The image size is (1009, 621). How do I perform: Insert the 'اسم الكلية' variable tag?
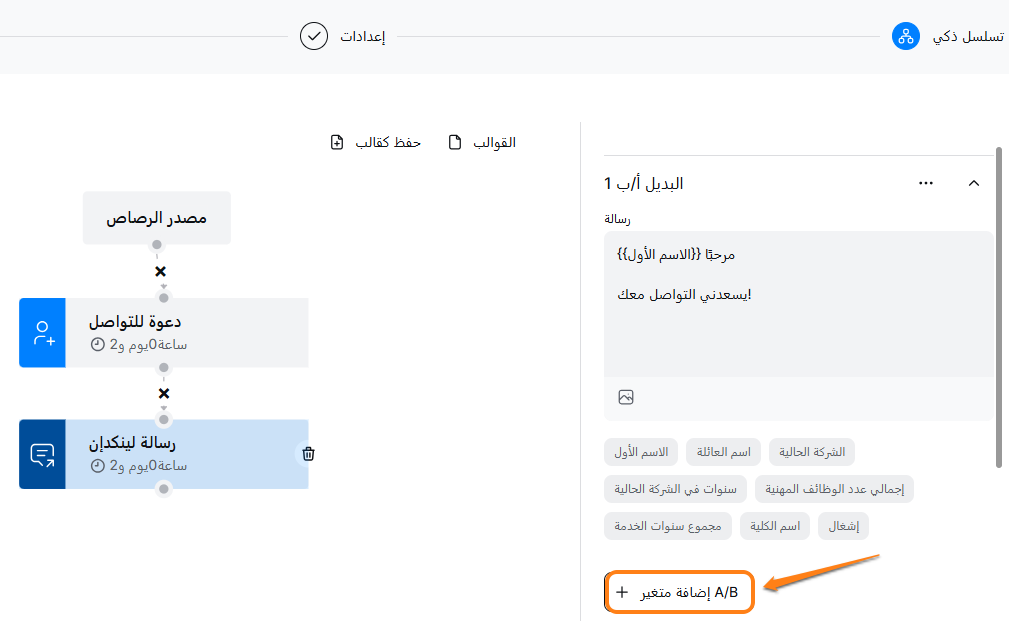point(775,526)
